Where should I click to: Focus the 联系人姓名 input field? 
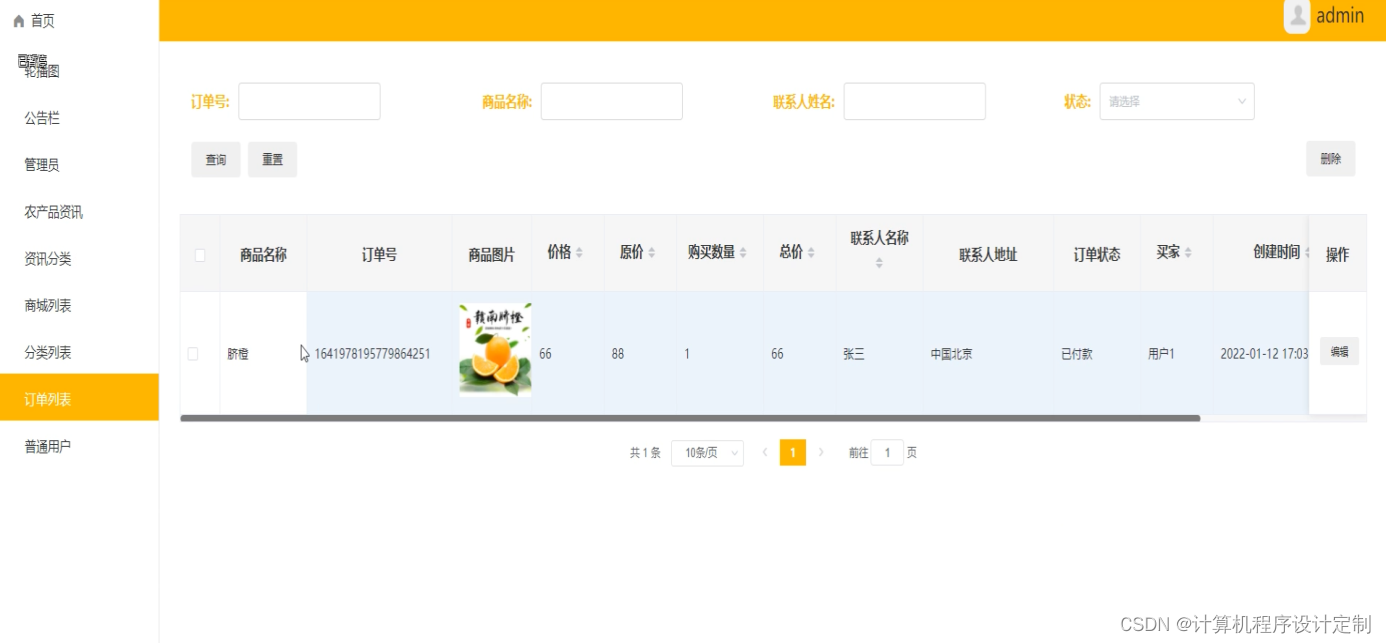coord(915,101)
